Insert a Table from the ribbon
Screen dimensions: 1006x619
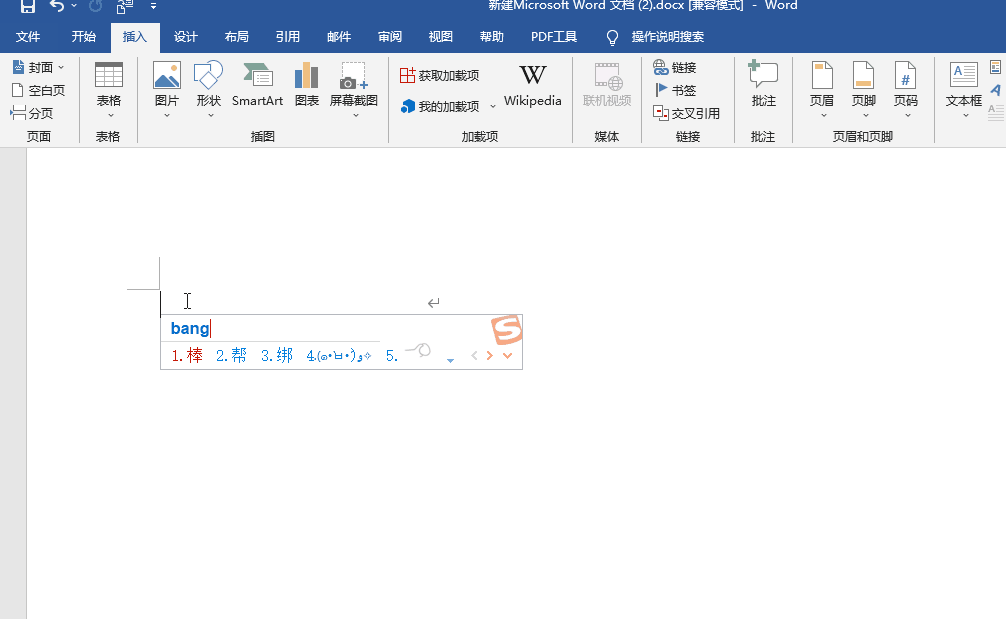click(x=108, y=85)
